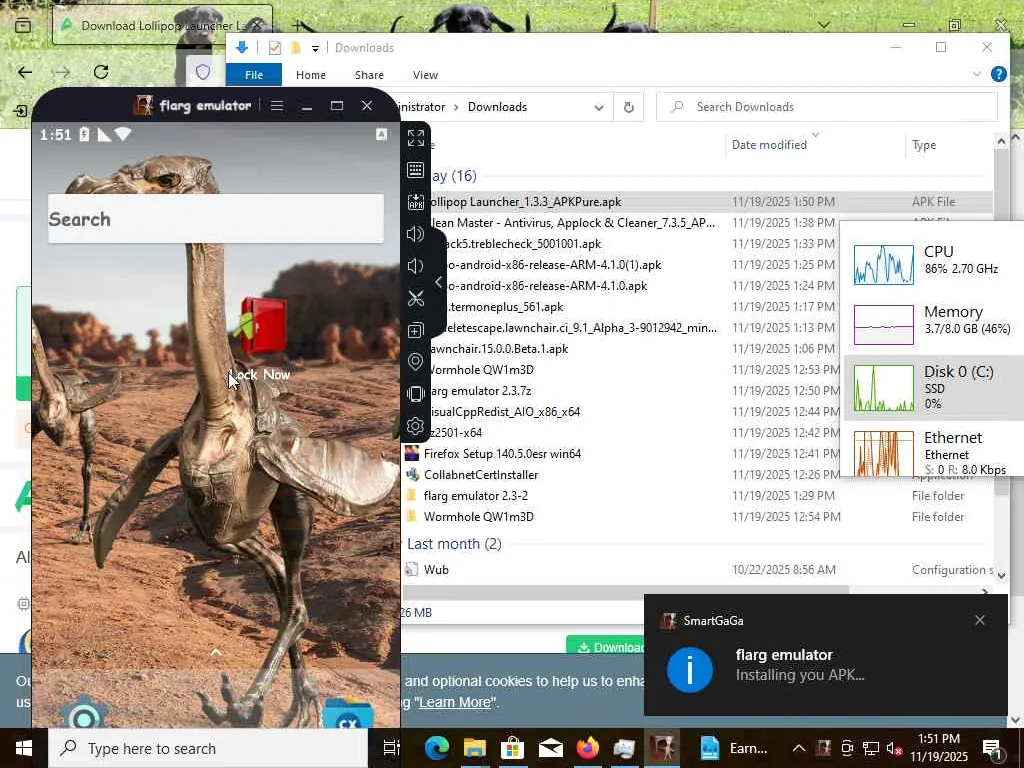
Task: Open the View ribbon tab in File Explorer
Action: tap(425, 75)
